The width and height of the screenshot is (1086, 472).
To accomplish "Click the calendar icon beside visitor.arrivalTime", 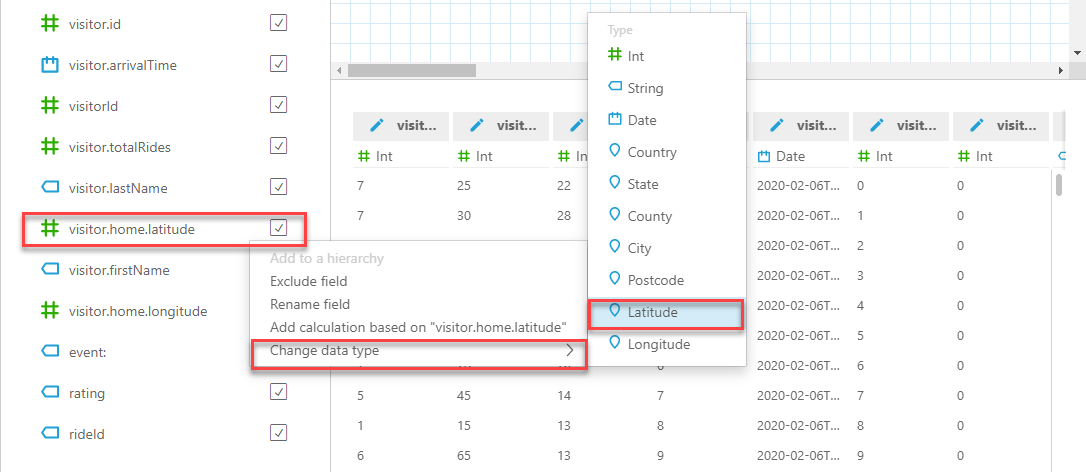I will point(49,65).
